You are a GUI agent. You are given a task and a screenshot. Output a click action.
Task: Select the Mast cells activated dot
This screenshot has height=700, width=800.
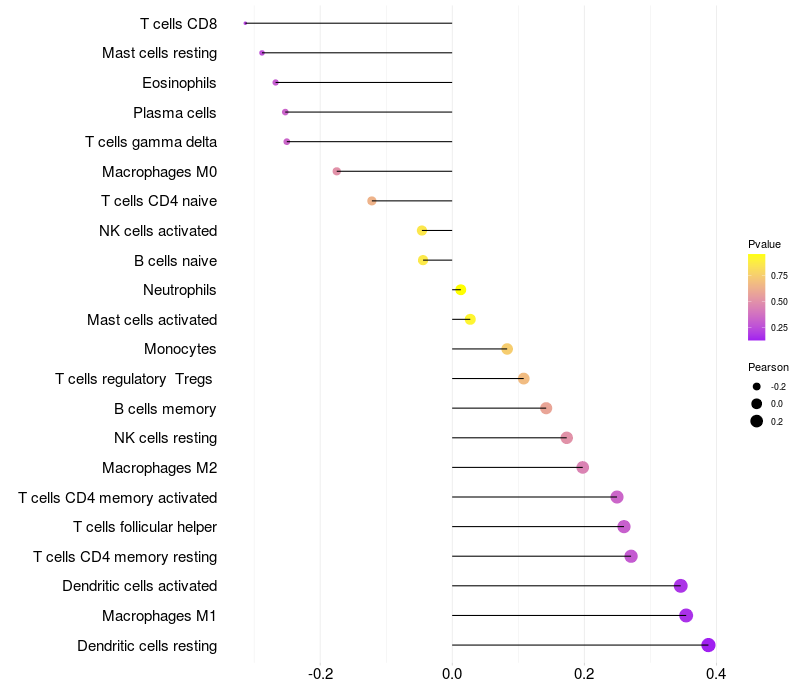point(470,319)
